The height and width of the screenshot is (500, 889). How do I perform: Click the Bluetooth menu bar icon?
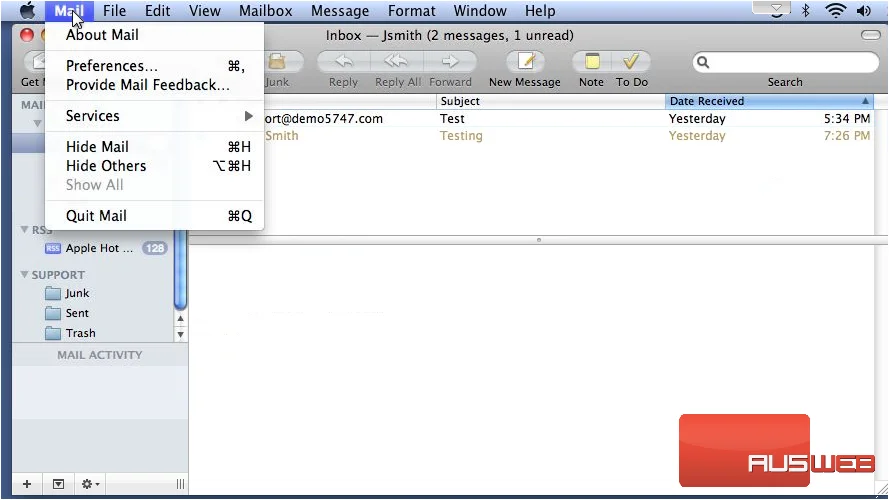(x=806, y=10)
